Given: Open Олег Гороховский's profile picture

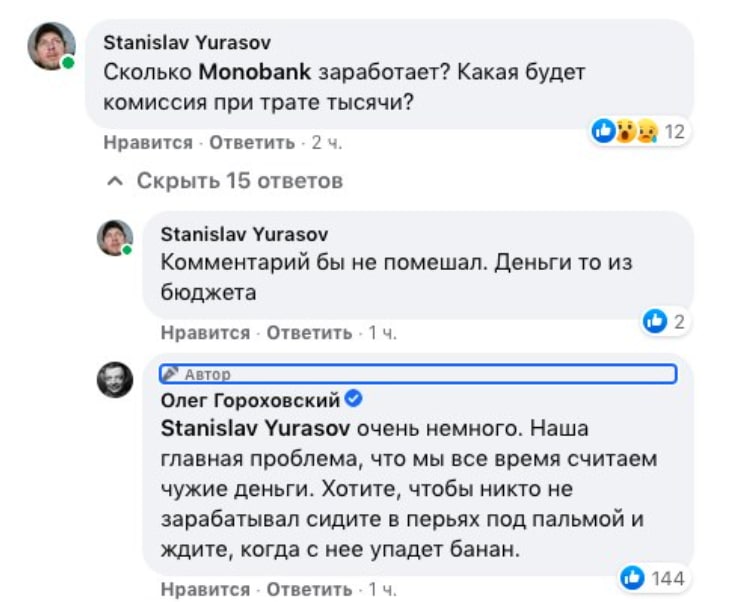Looking at the screenshot, I should click(115, 380).
